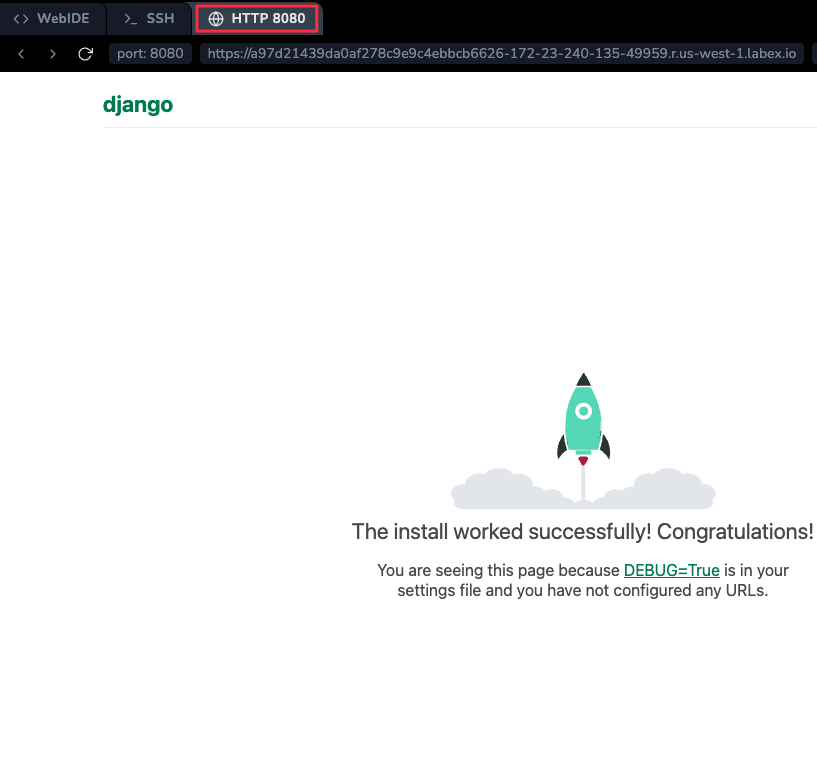Select the terminal prompt icon beside SSH
This screenshot has width=817, height=776.
click(128, 18)
